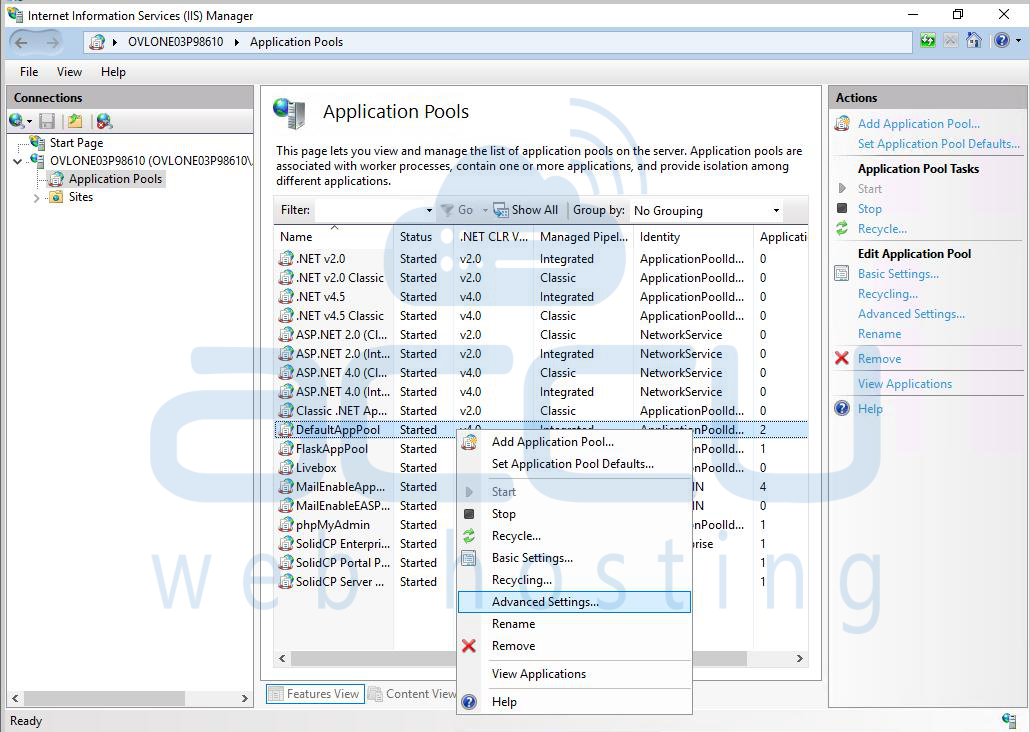Click Add Application Pool link in Actions

point(918,124)
